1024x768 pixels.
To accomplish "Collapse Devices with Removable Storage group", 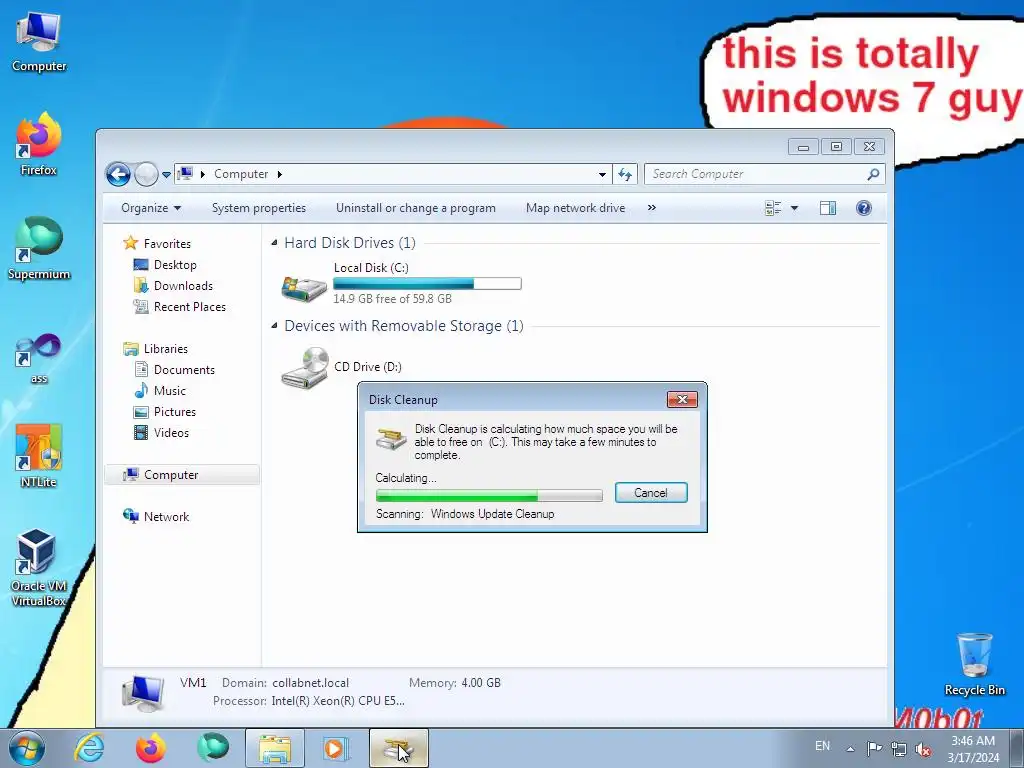I will point(274,326).
